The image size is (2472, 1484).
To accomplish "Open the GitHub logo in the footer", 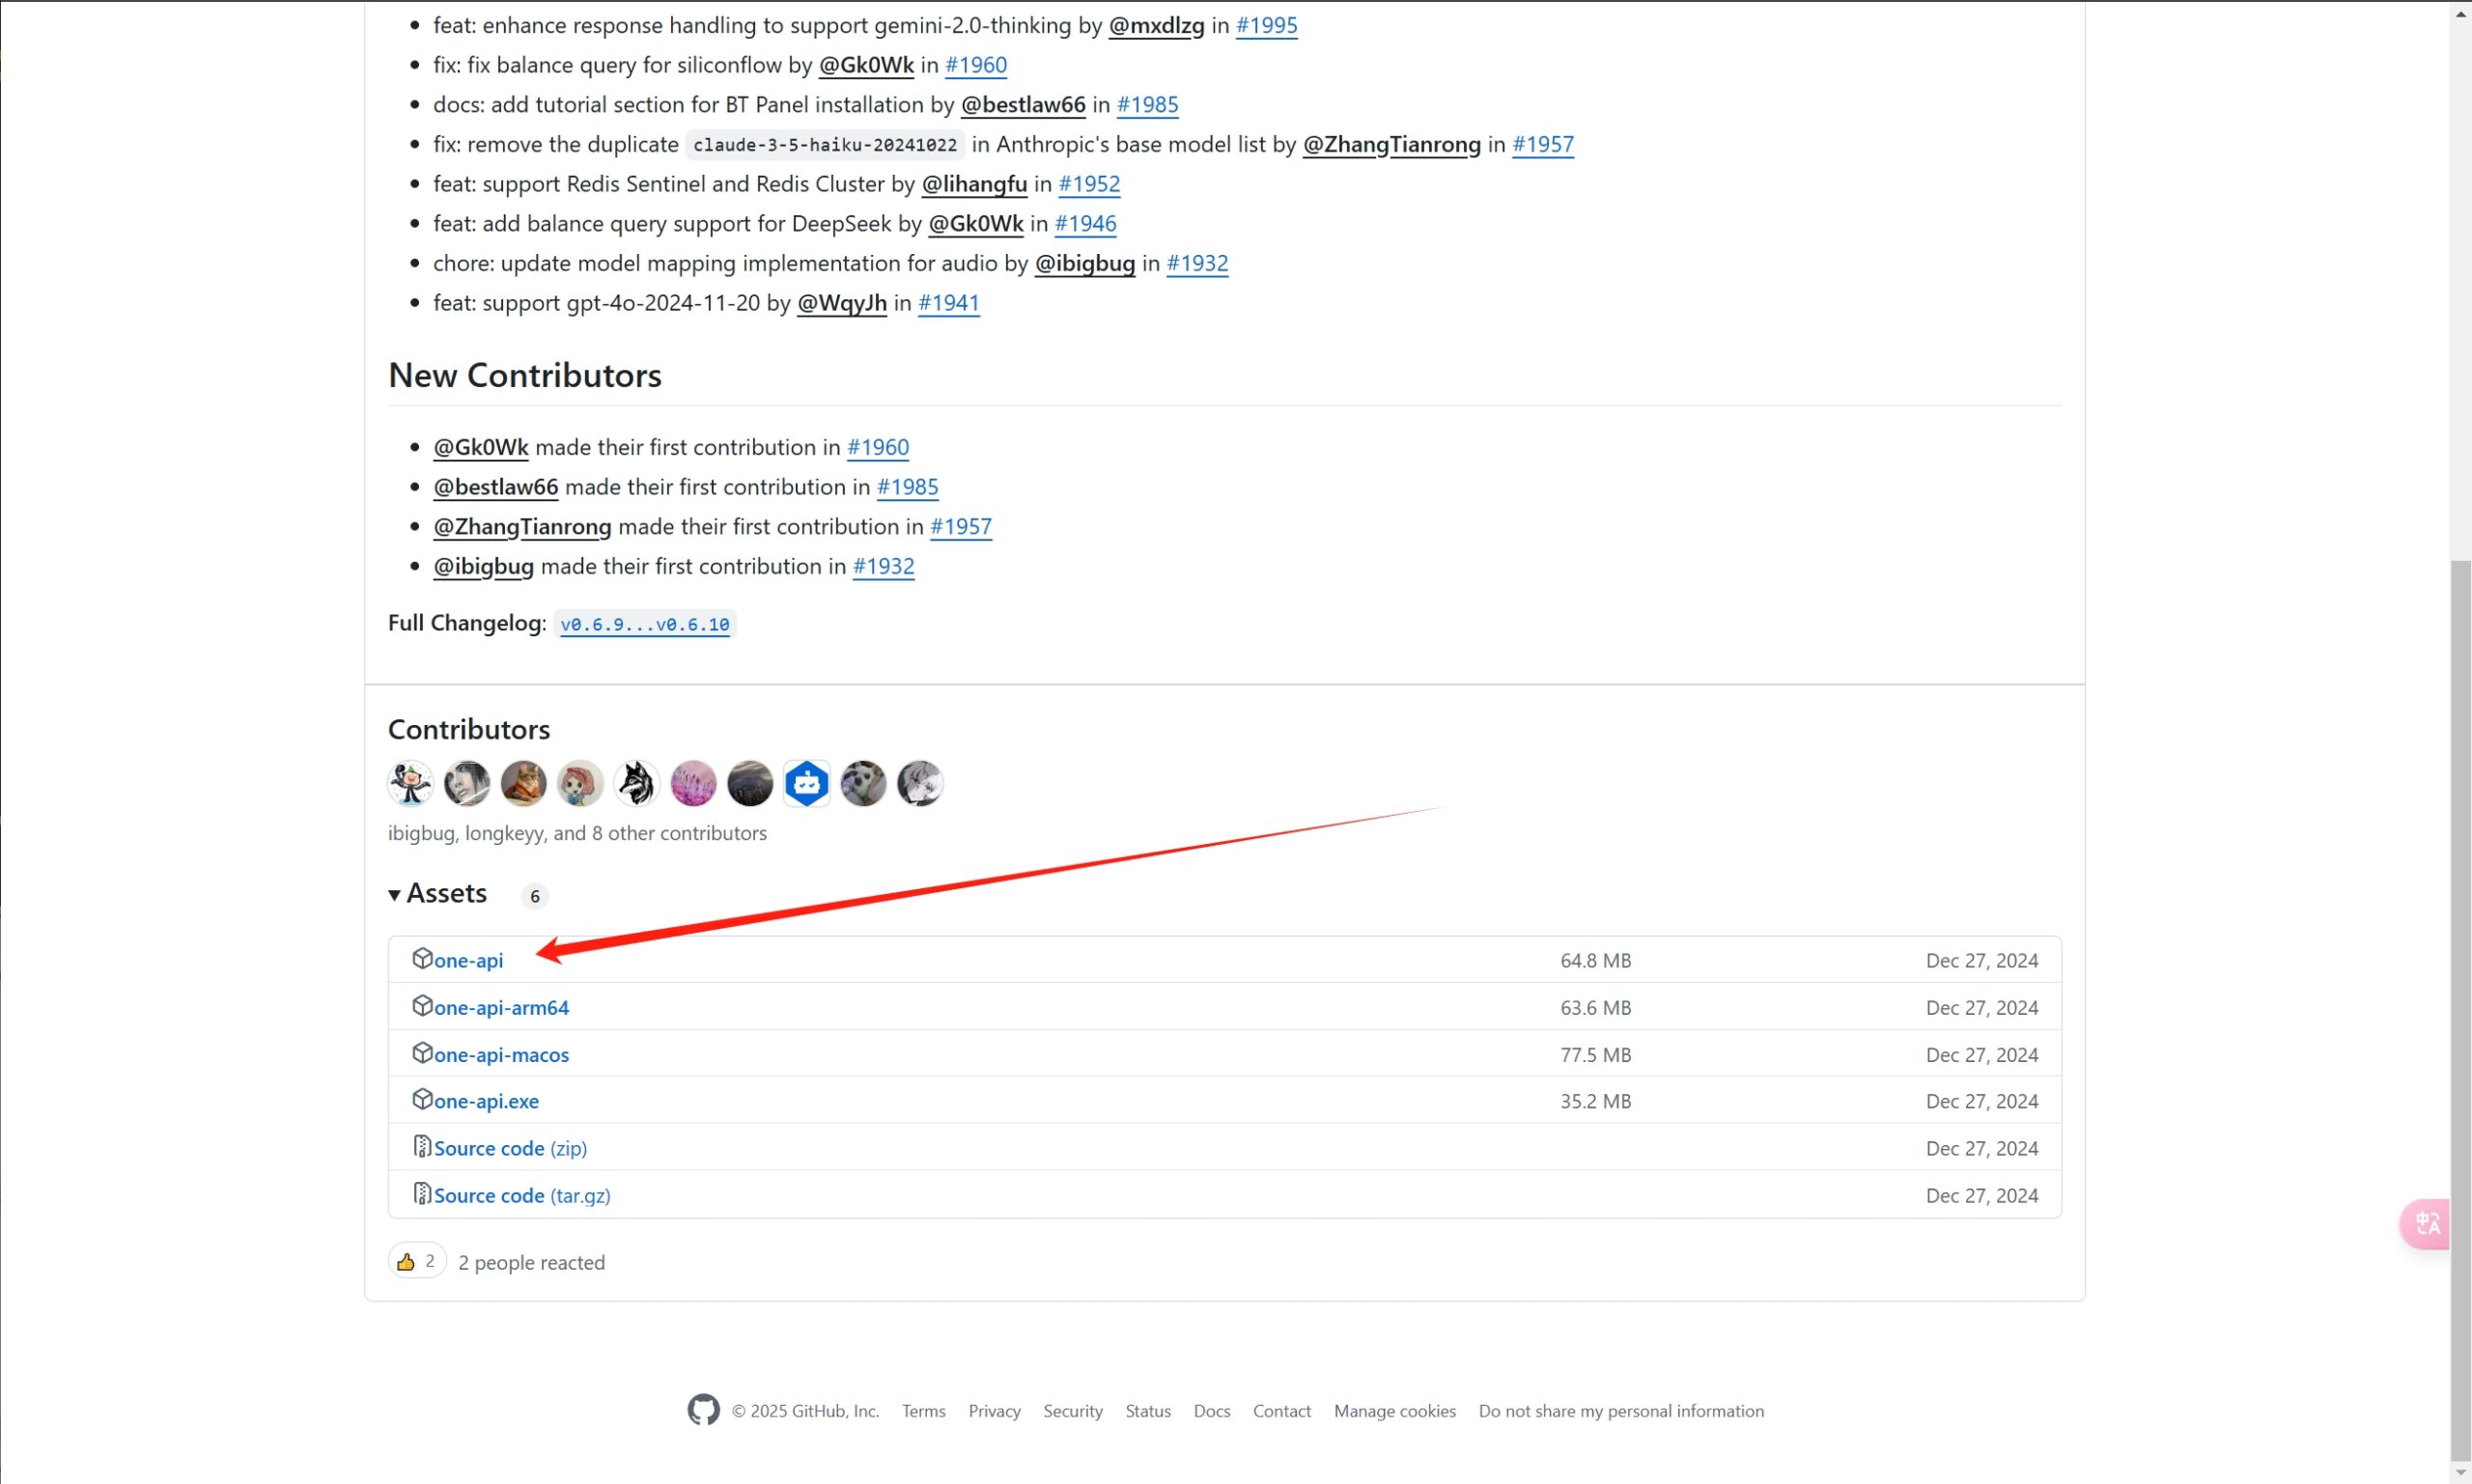I will 703,1410.
